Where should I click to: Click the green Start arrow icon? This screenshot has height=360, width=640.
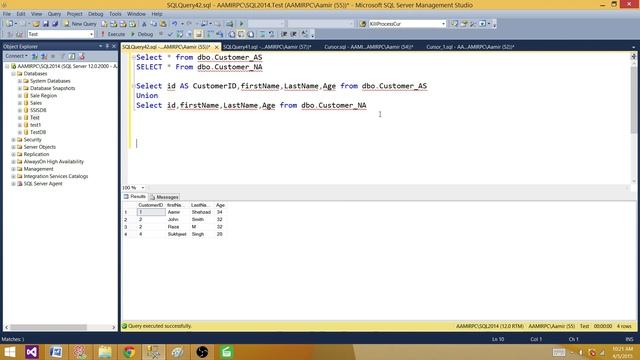241,24
